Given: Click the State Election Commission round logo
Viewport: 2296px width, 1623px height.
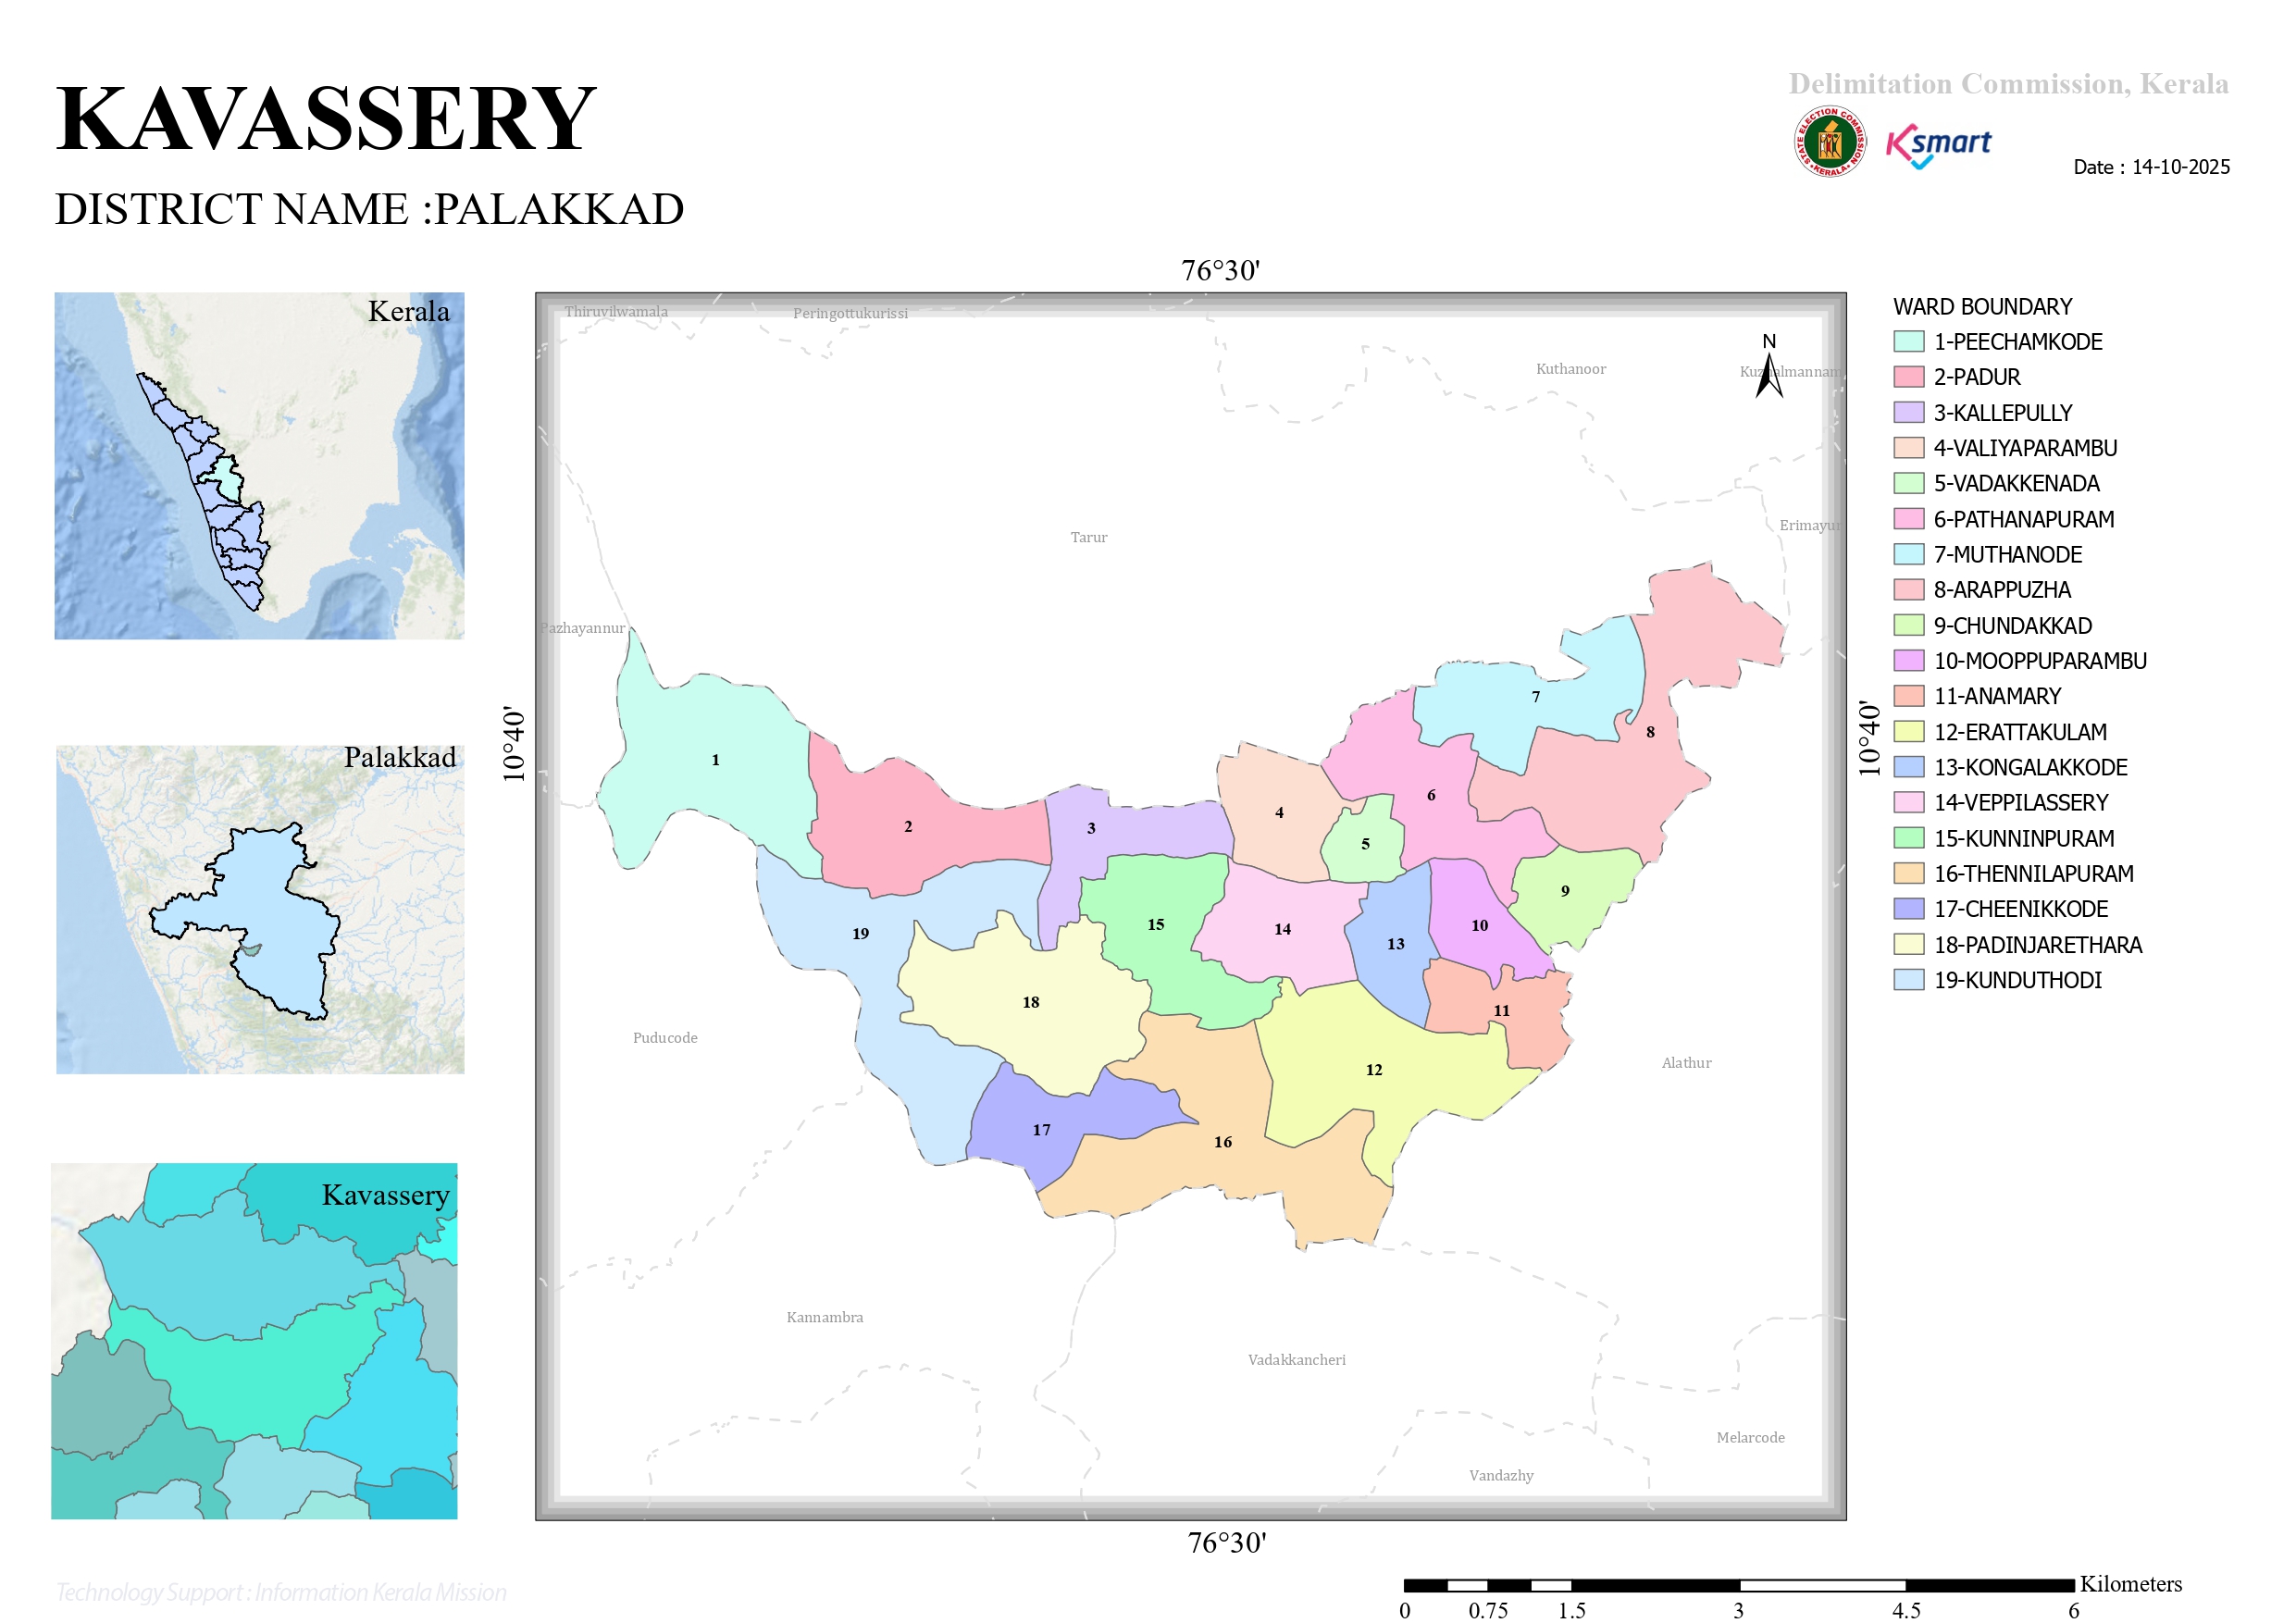Looking at the screenshot, I should tap(1829, 142).
